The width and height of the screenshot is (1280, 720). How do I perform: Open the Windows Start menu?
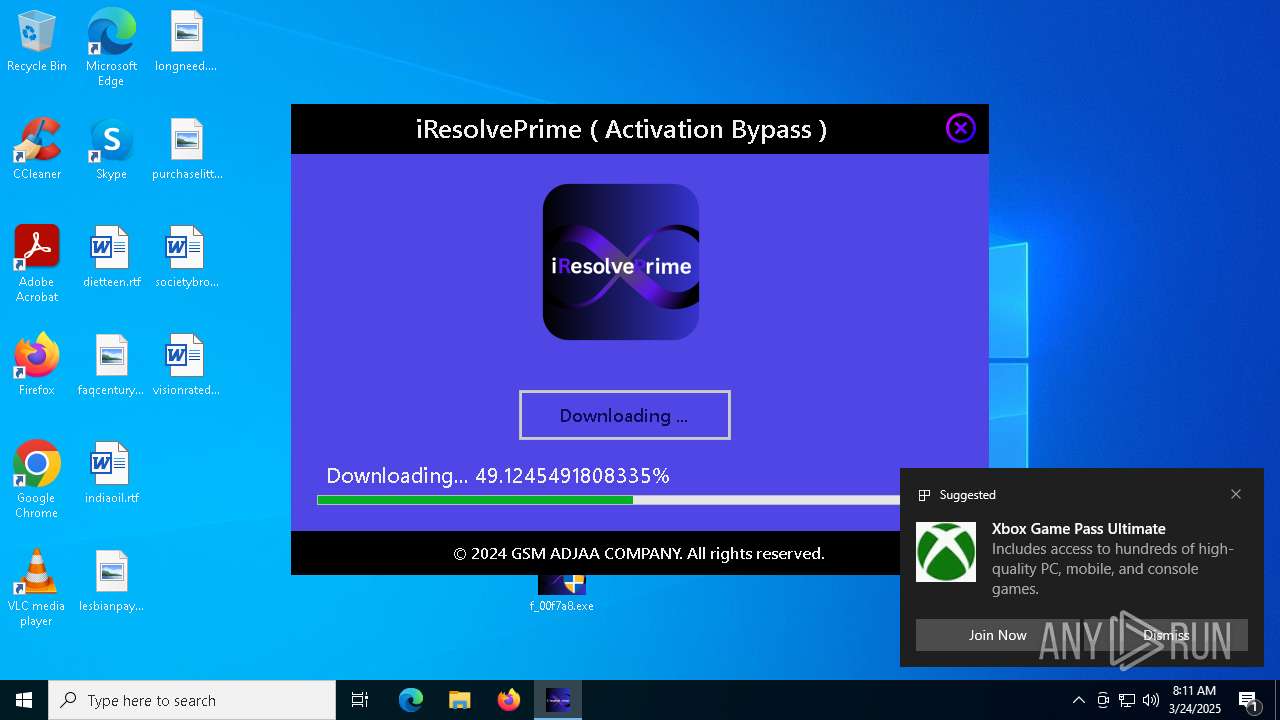click(x=24, y=700)
